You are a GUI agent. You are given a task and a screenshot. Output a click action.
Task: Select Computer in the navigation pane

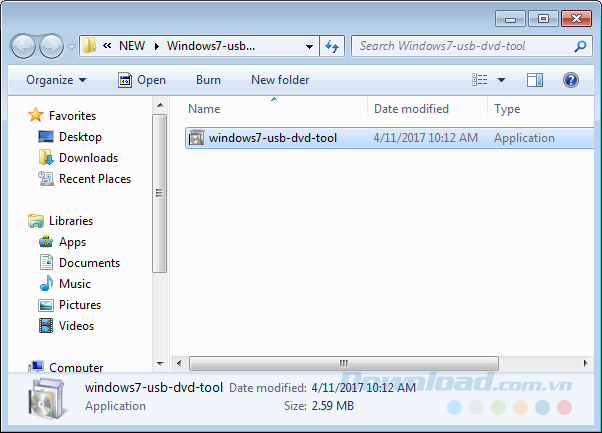[x=76, y=367]
